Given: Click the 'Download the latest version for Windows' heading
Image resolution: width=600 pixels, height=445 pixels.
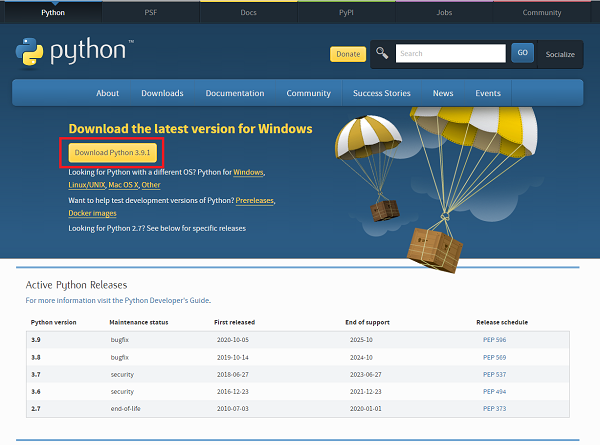Looking at the screenshot, I should 191,129.
